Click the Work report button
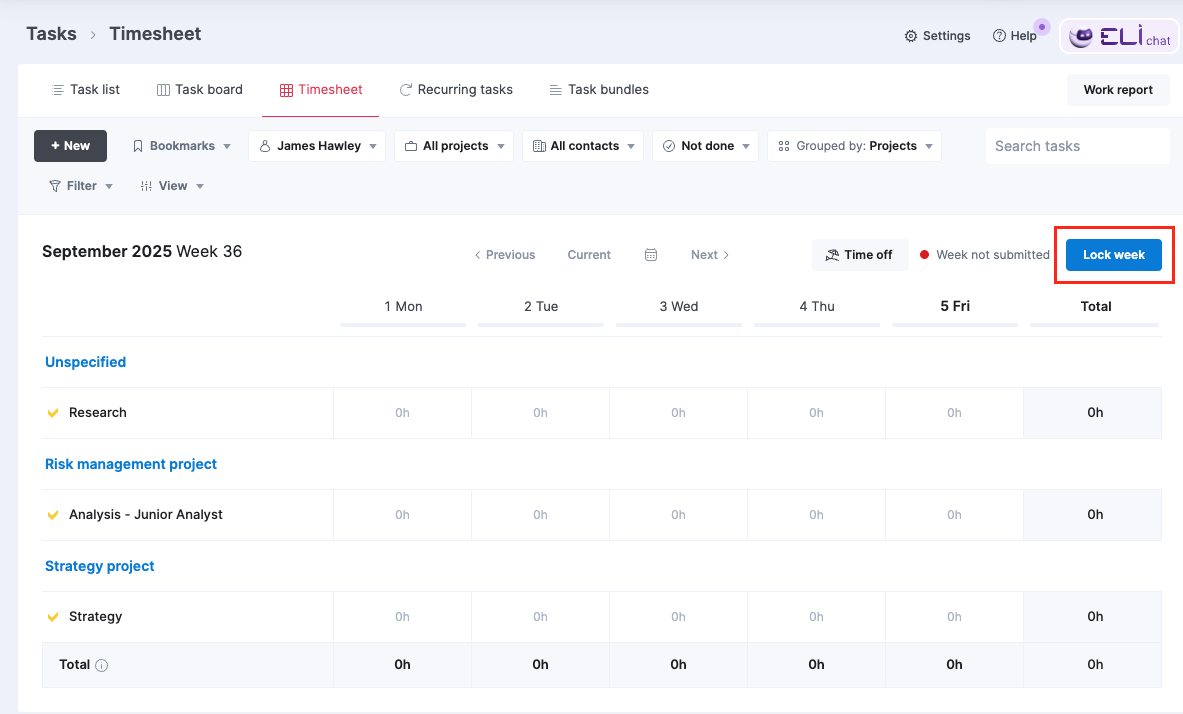Viewport: 1183px width, 714px height. [x=1118, y=90]
